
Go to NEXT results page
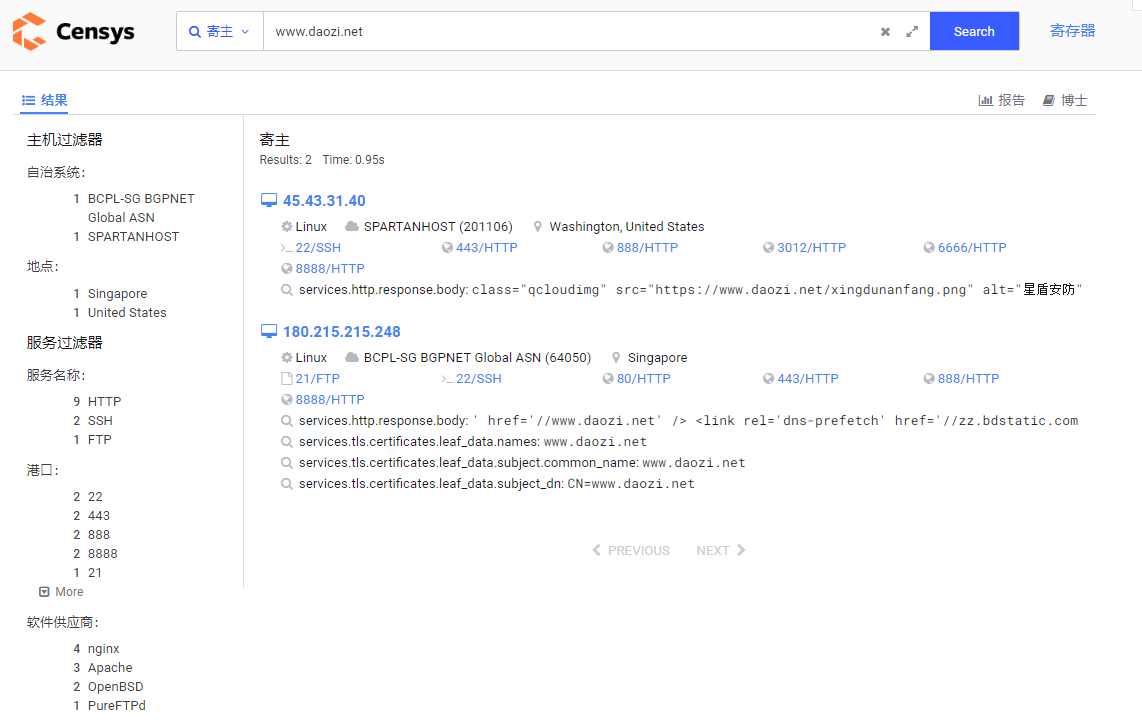tap(720, 550)
